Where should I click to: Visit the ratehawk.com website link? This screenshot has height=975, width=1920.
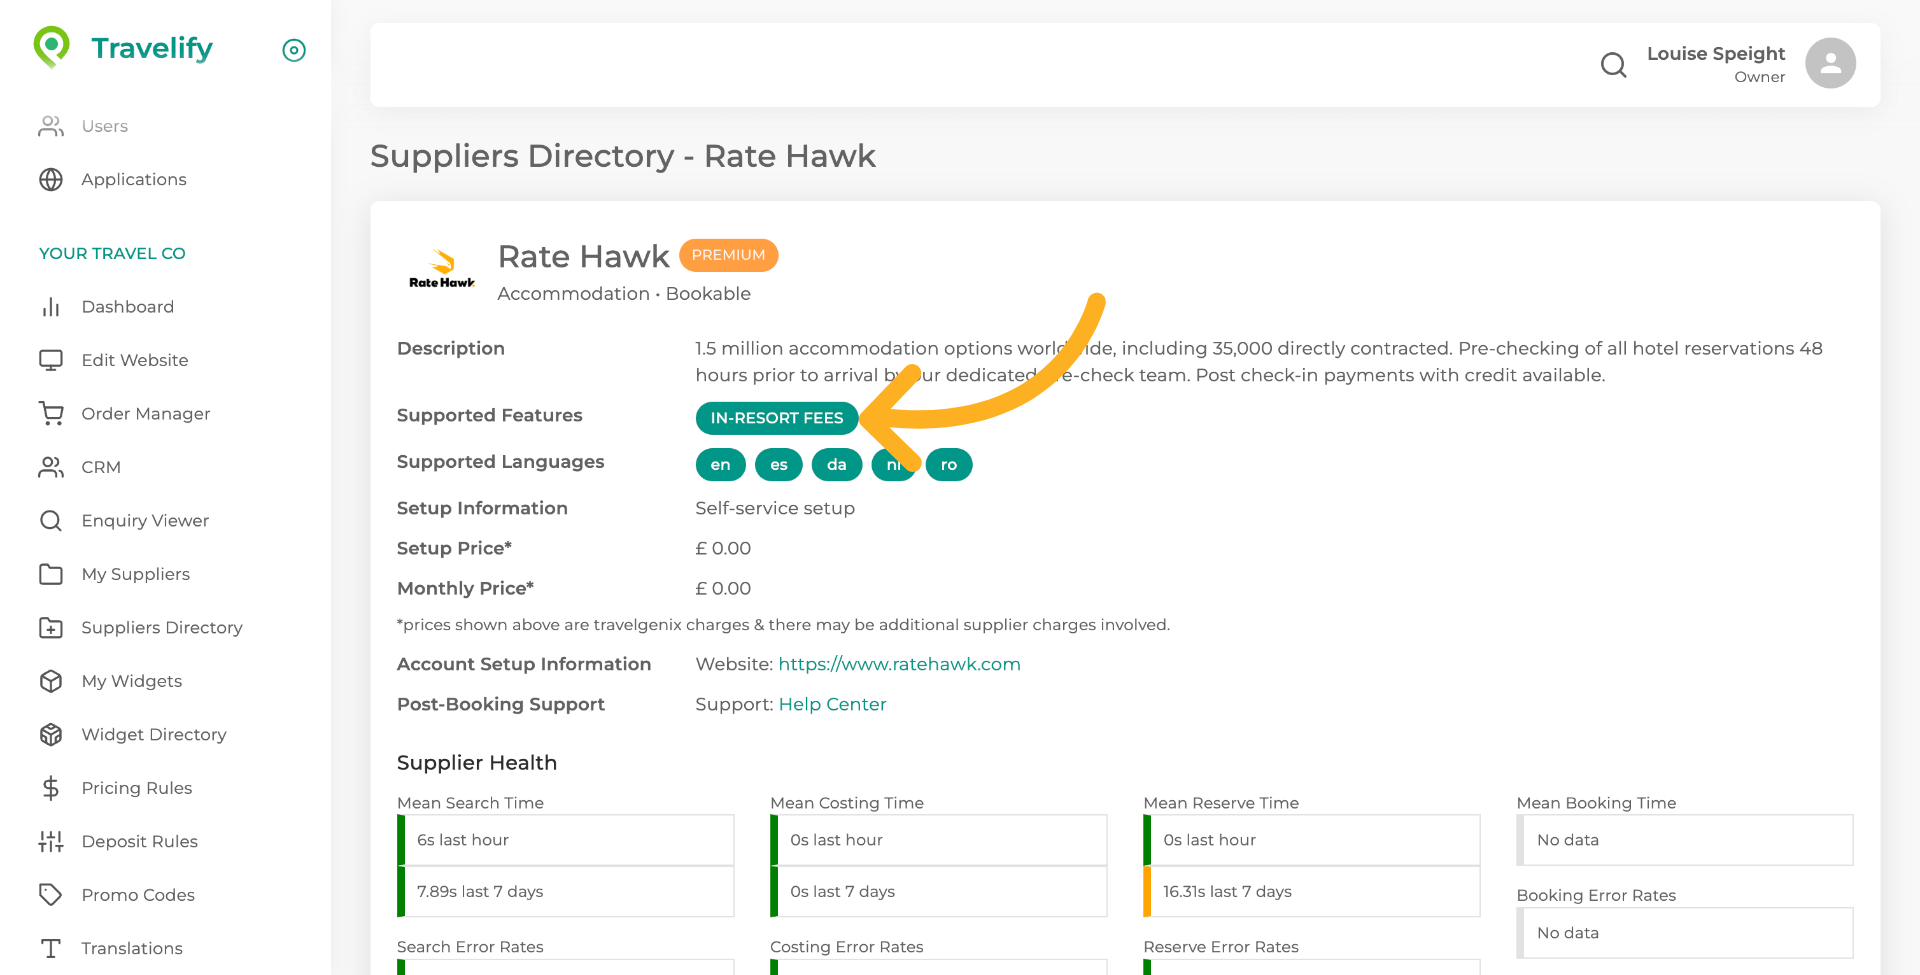point(898,663)
